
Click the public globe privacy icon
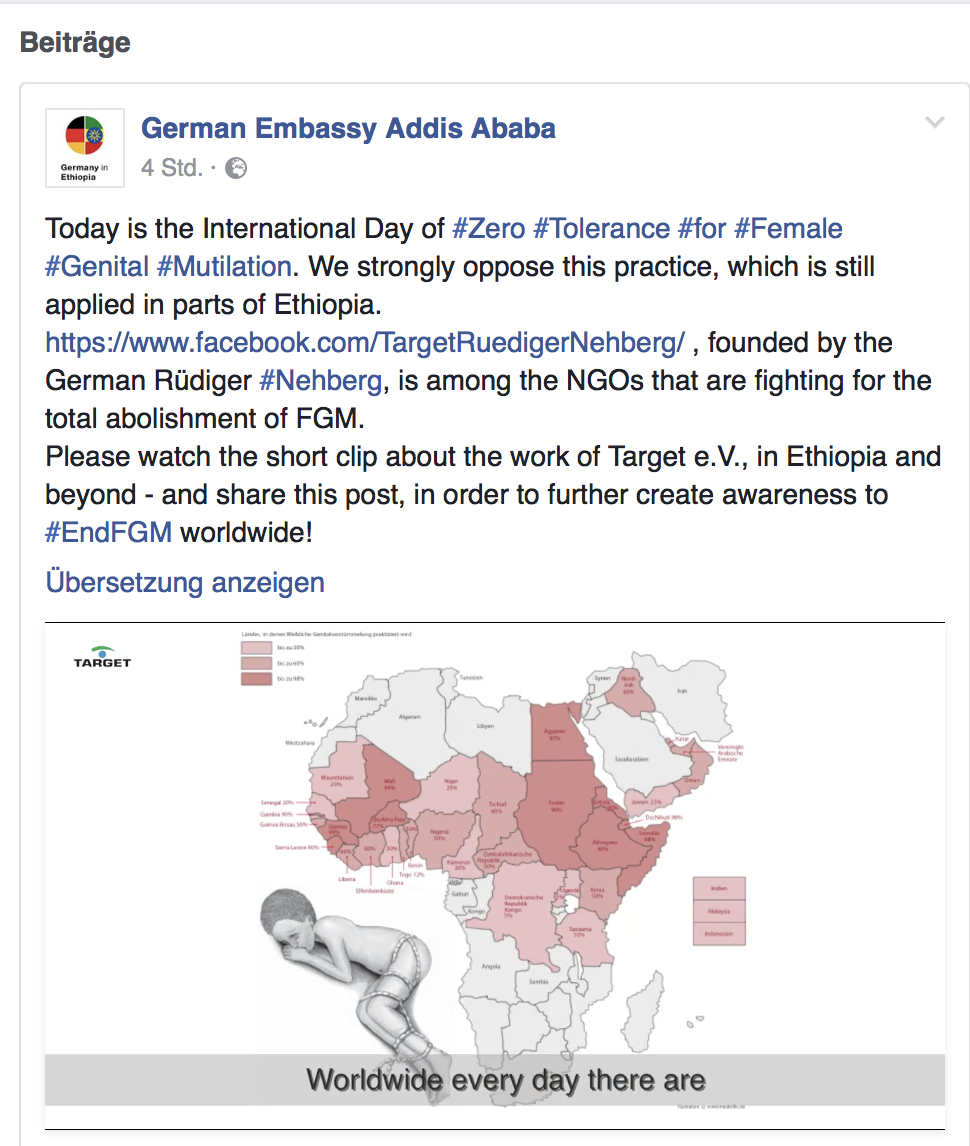(x=236, y=168)
